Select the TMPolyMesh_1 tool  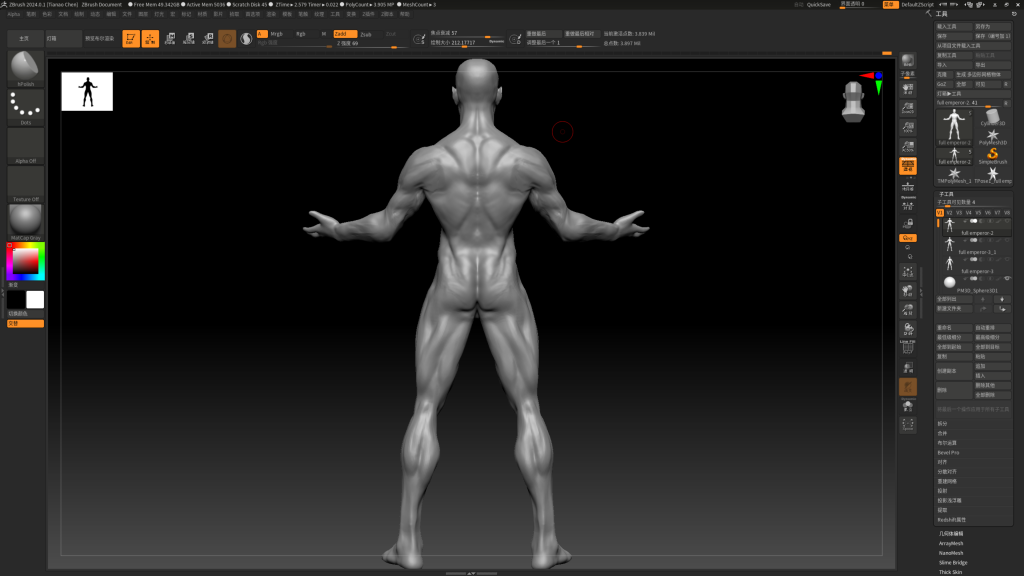(x=954, y=175)
